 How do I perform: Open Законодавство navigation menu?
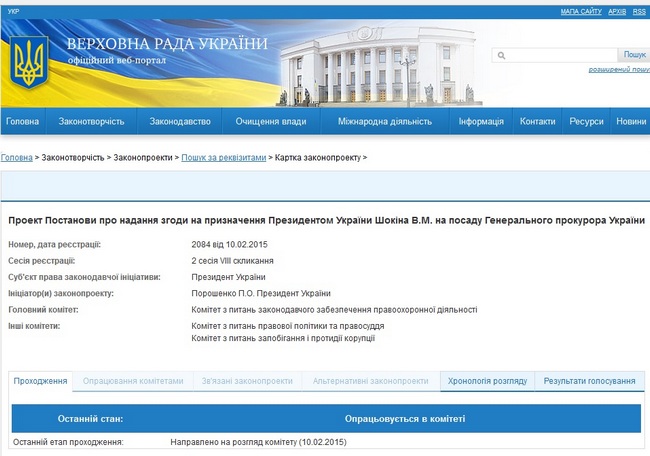[180, 121]
